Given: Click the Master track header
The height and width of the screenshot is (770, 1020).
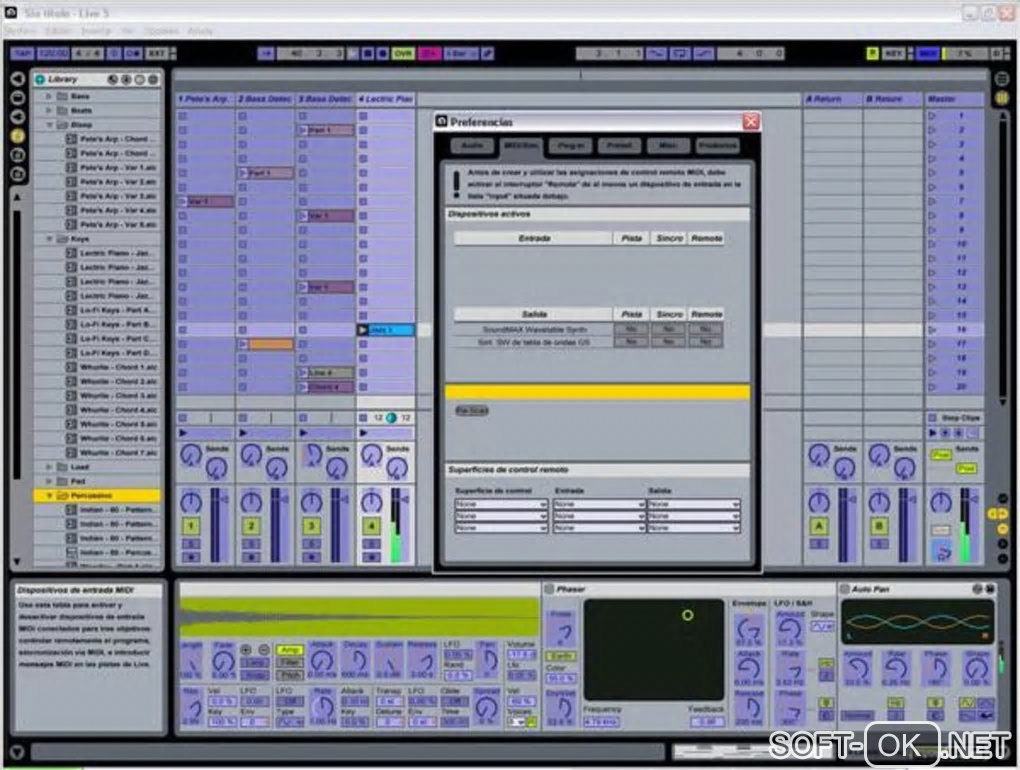Looking at the screenshot, I should coord(954,99).
